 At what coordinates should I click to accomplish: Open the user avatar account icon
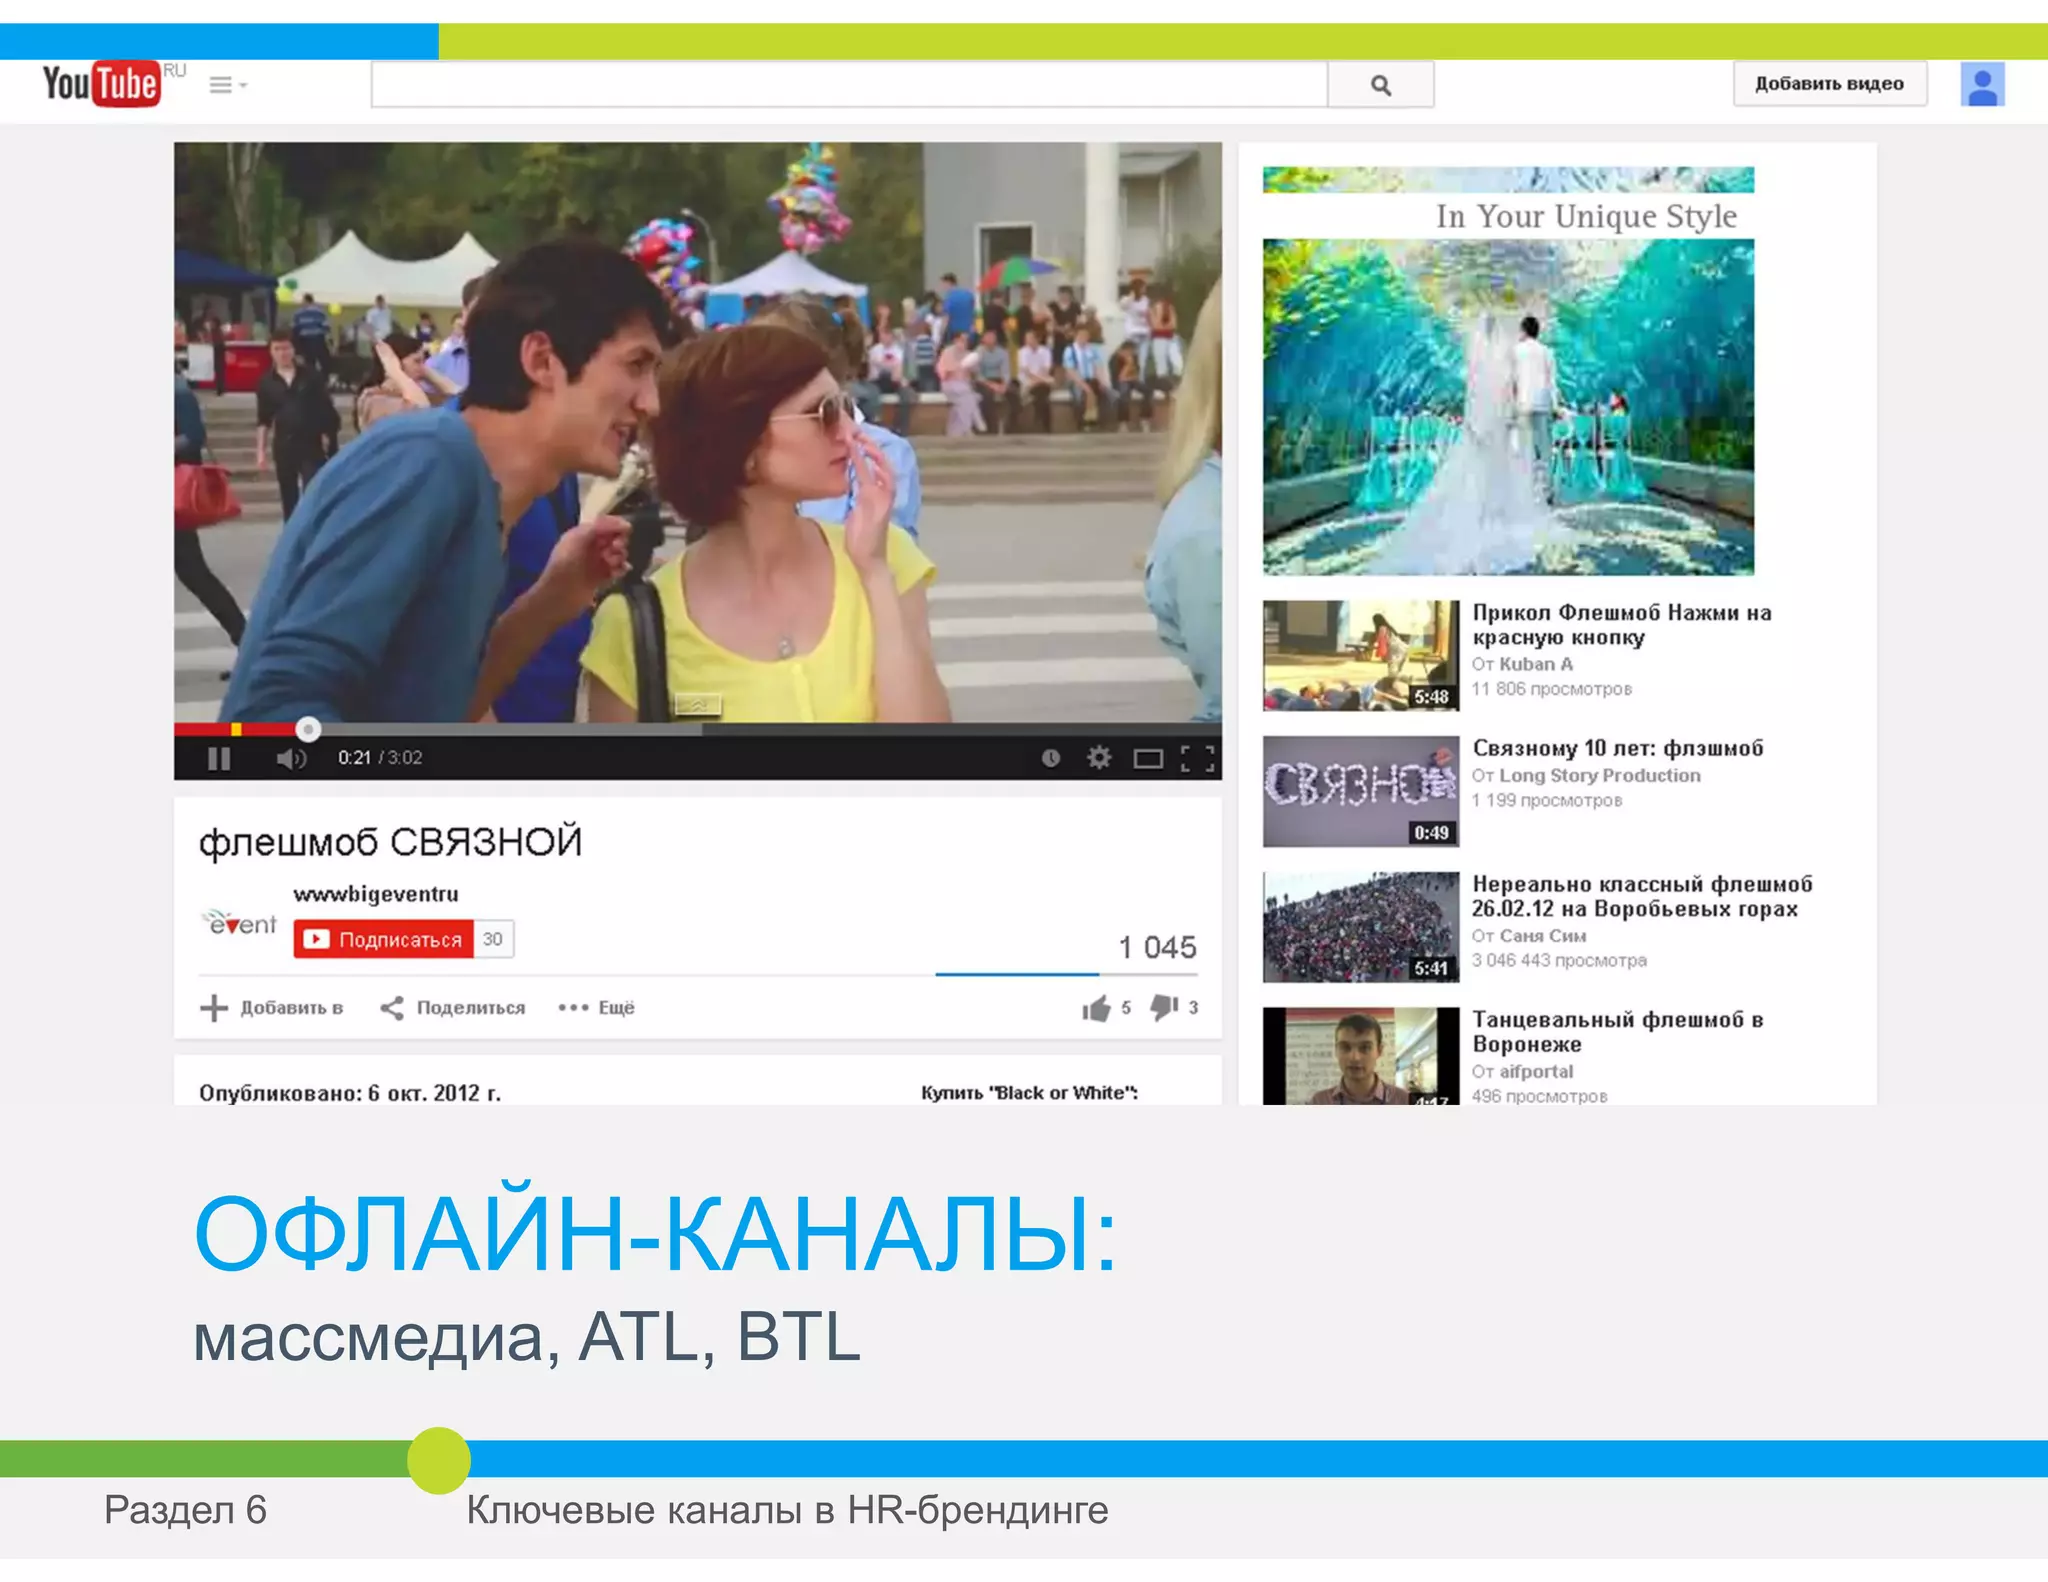tap(1982, 85)
